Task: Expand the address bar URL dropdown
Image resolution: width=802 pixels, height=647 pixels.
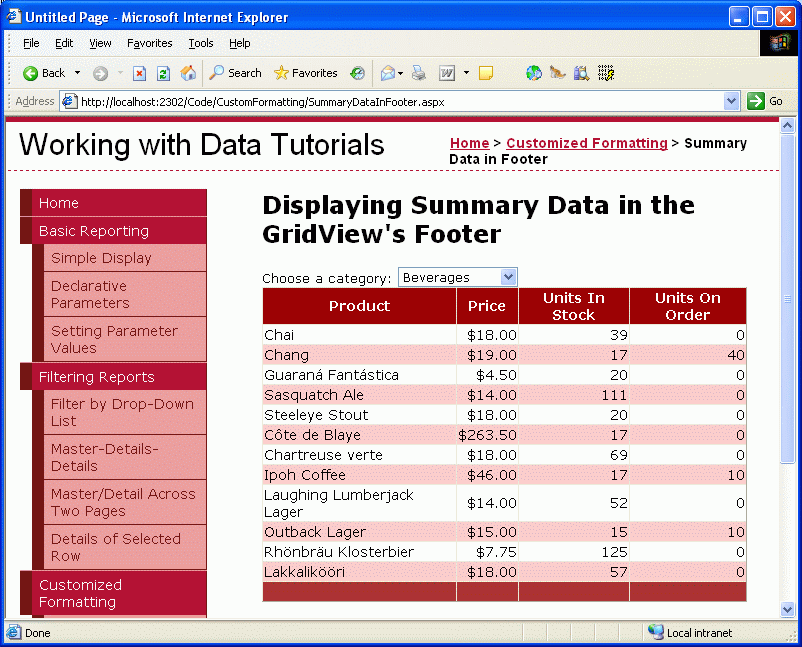Action: click(x=731, y=101)
